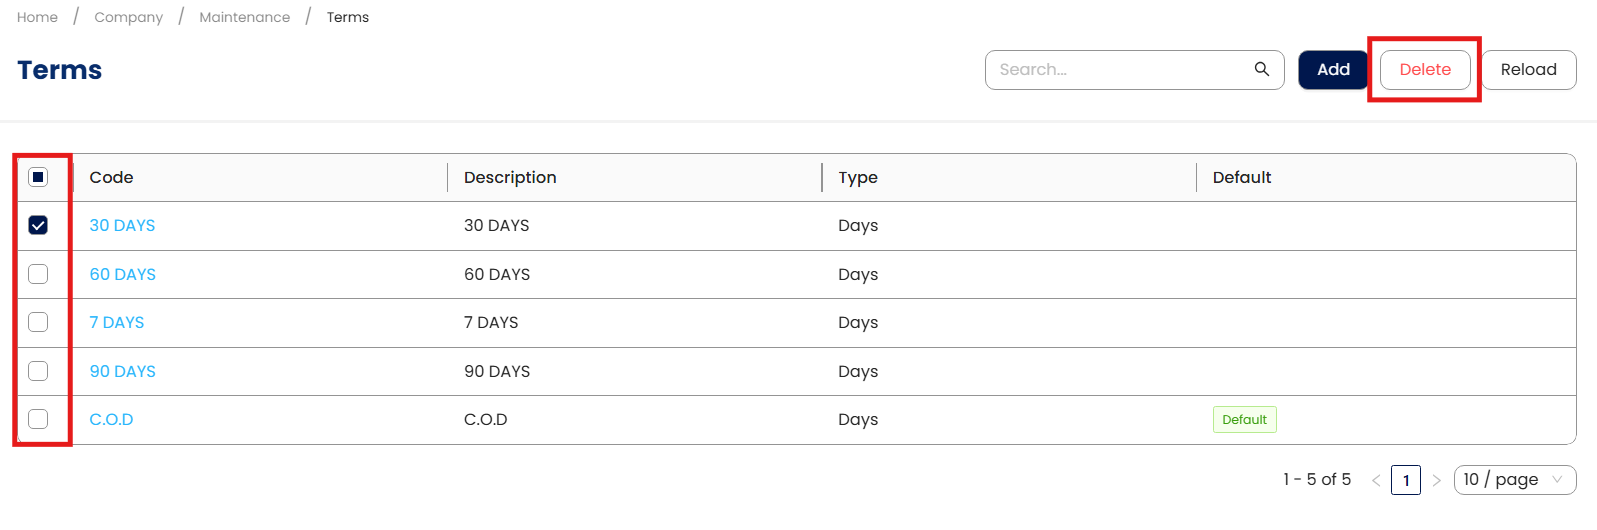Go to previous page arrow
Screen dimensions: 1597x530
tap(1376, 480)
